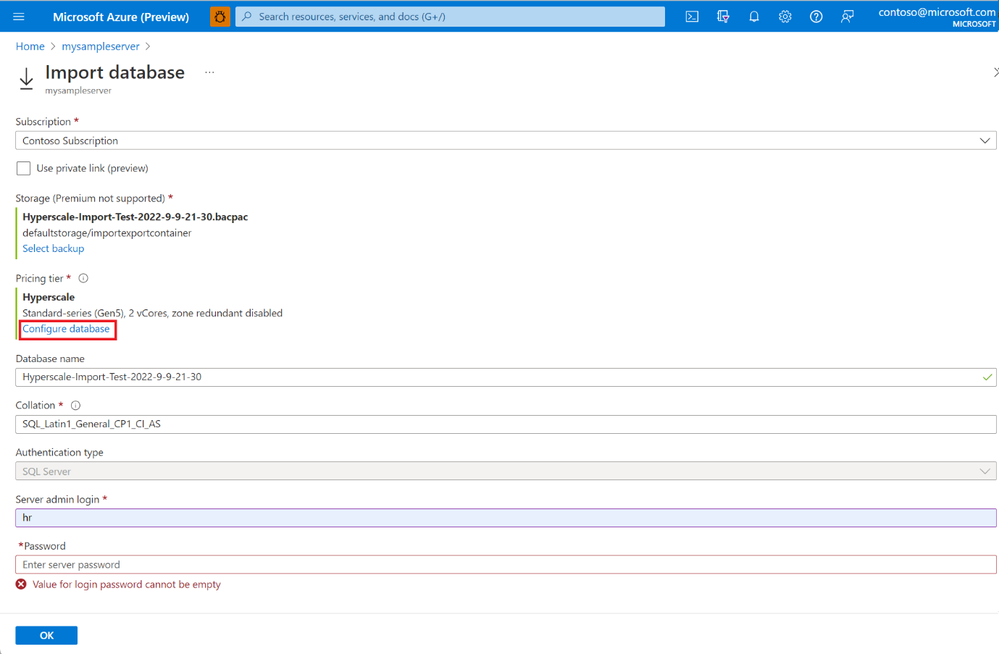The image size is (999, 654).
Task: Go to mysampleserver breadcrumb
Action: click(100, 47)
